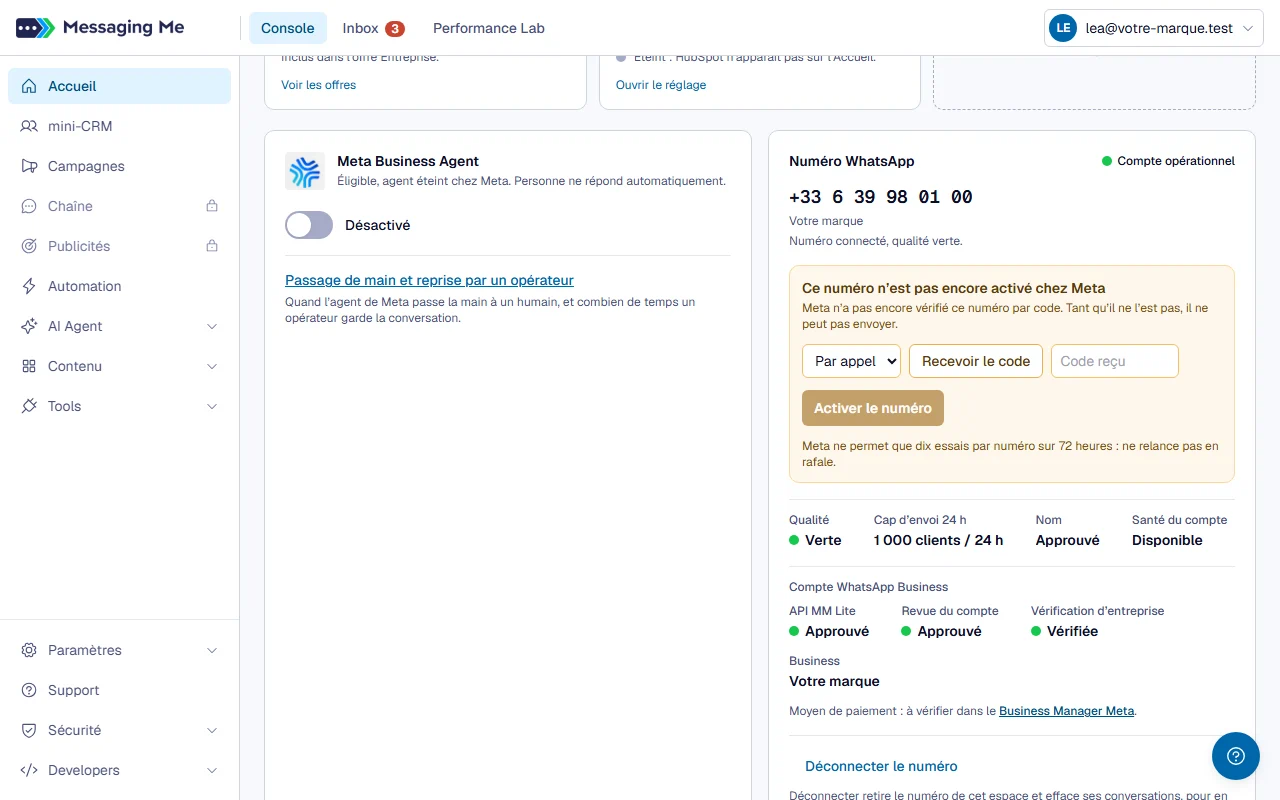Click the Tools plug icon
The height and width of the screenshot is (800, 1280).
(29, 406)
